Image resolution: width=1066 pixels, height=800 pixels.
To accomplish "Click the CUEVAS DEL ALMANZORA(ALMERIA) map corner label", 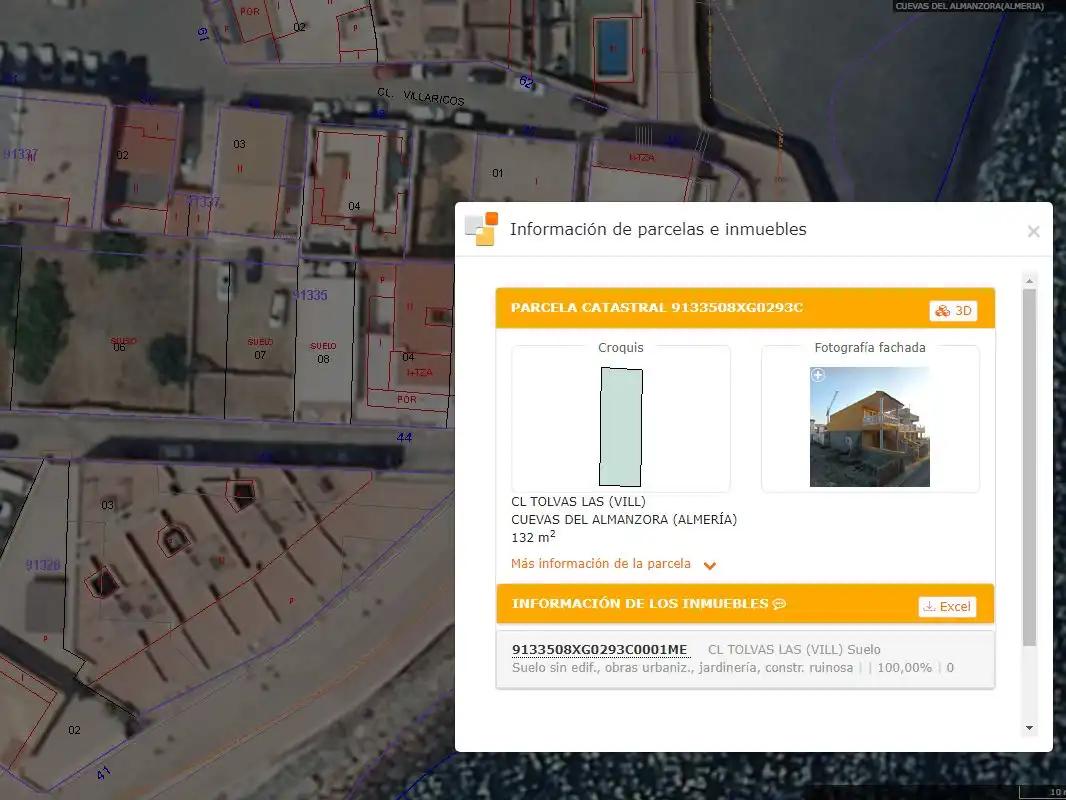I will 969,6.
